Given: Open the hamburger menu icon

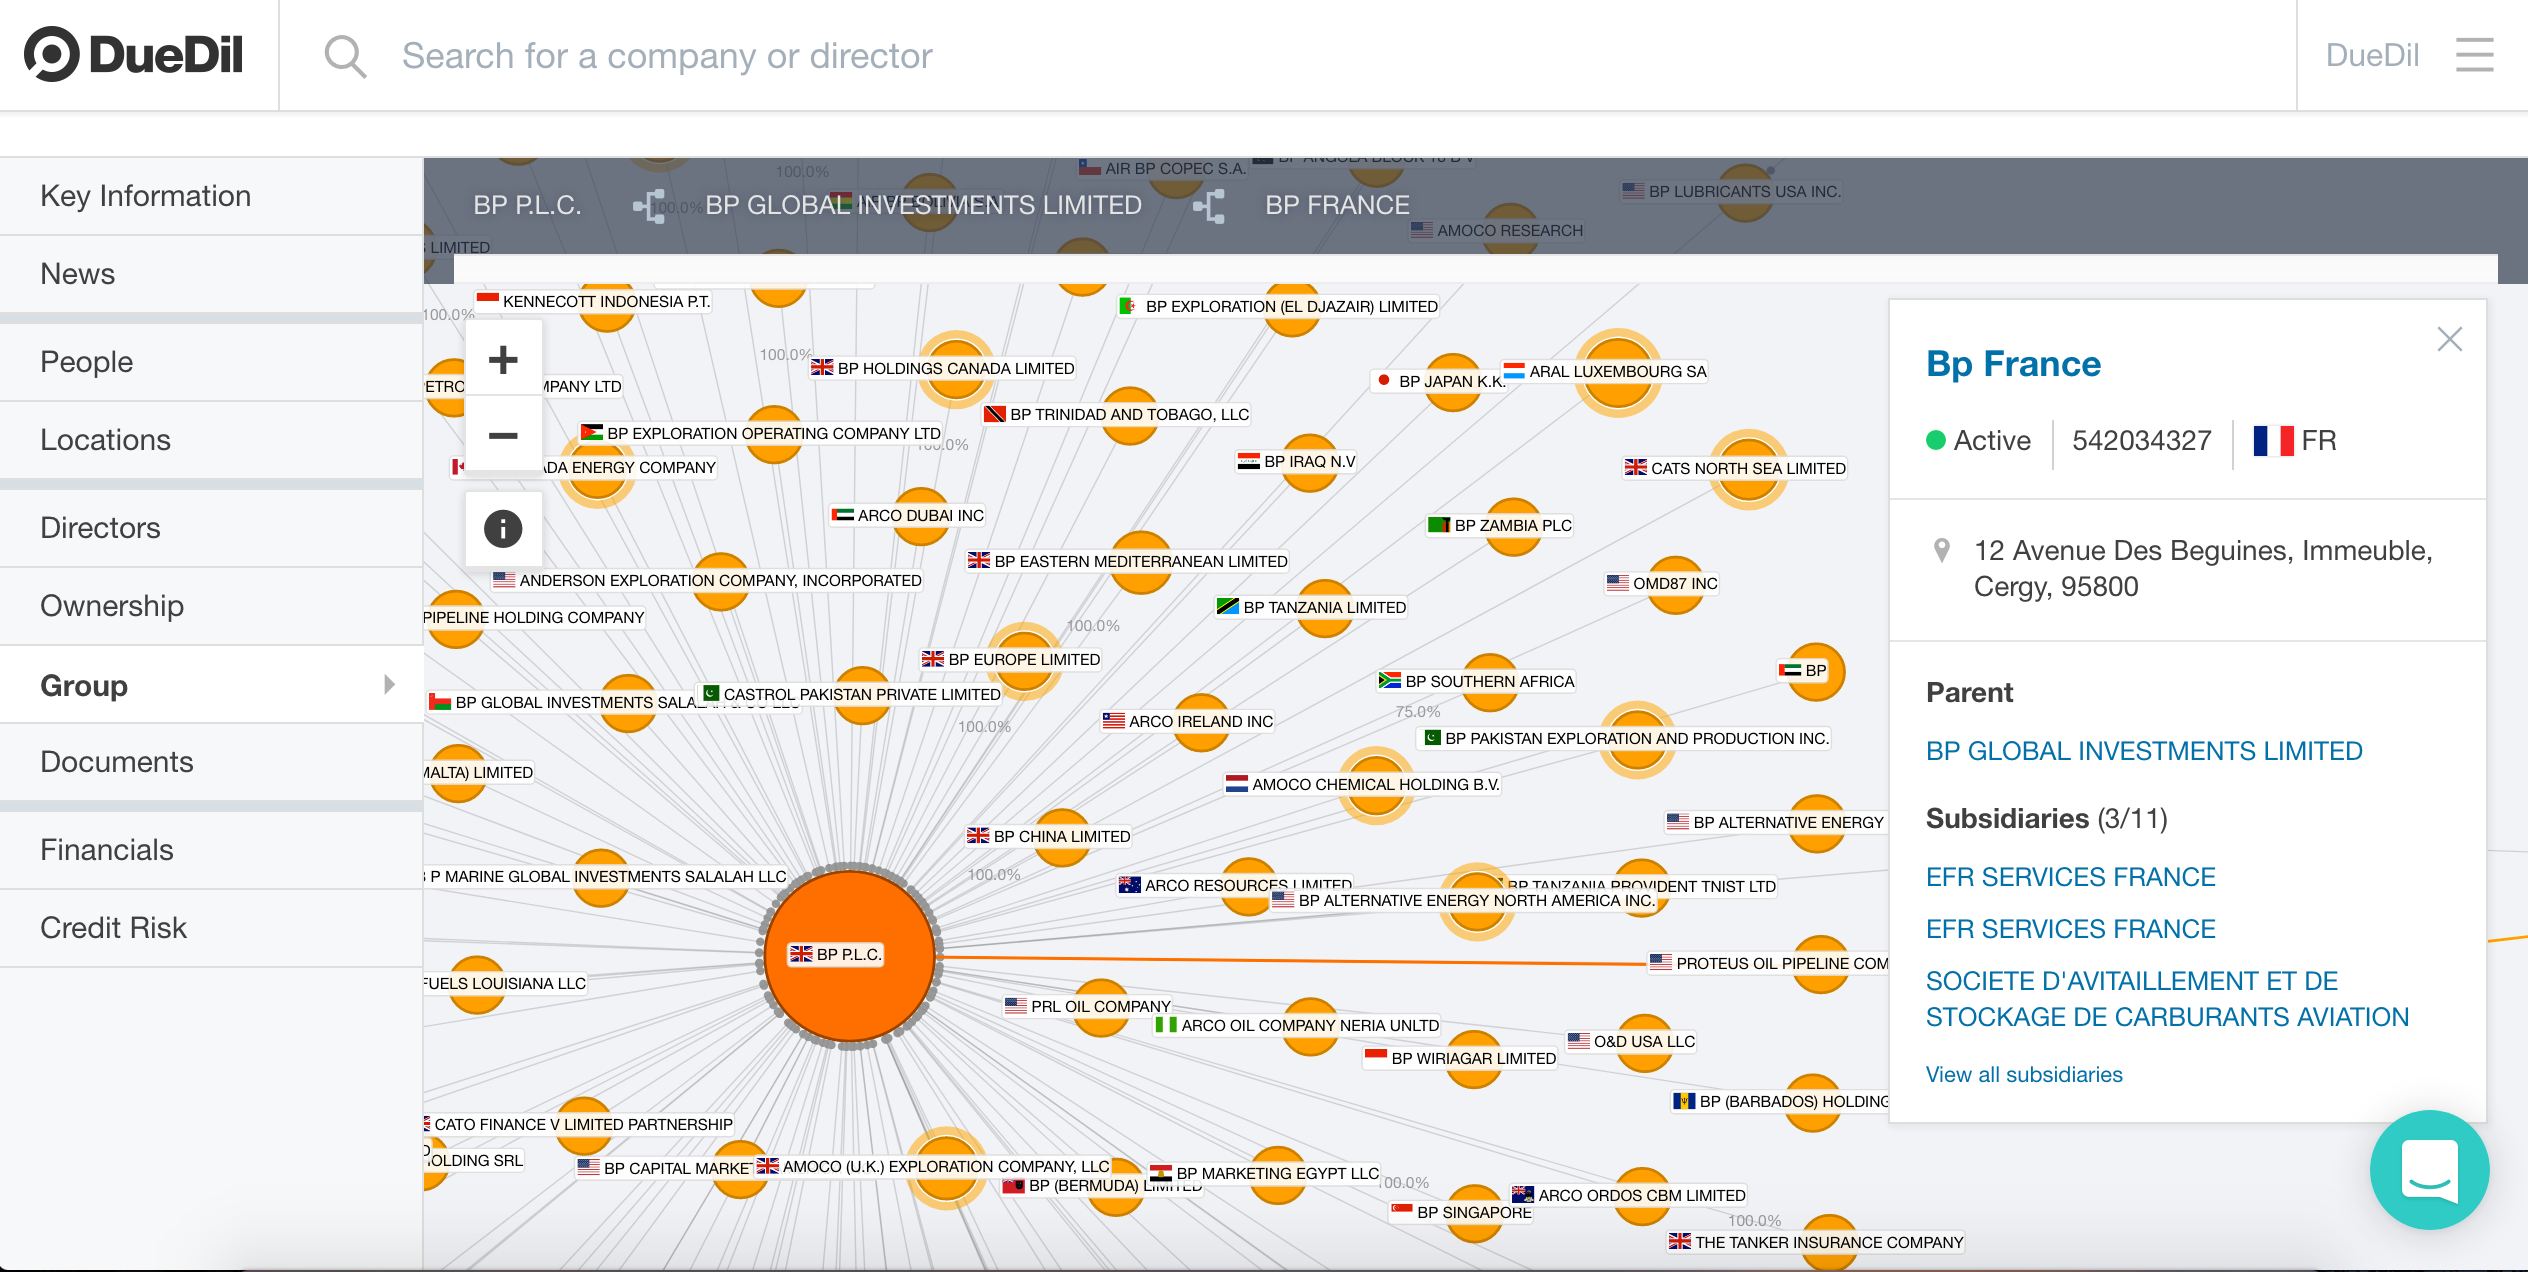Looking at the screenshot, I should (2474, 55).
